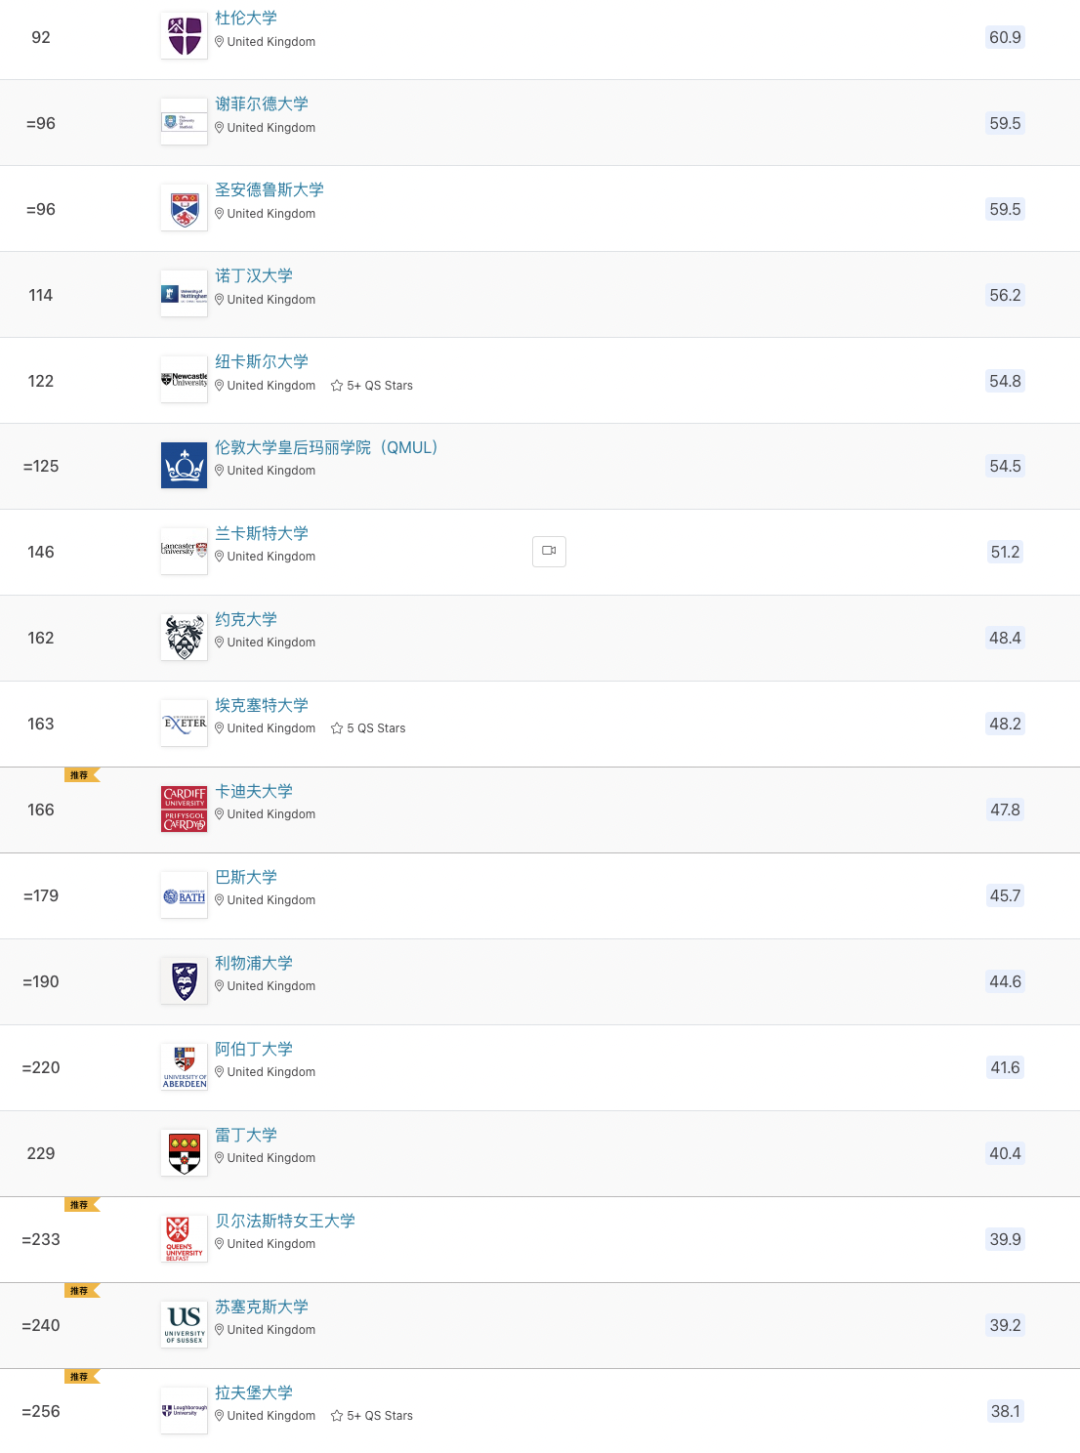This screenshot has width=1080, height=1453.
Task: Click the QMUL blue crown logo
Action: [x=184, y=466]
